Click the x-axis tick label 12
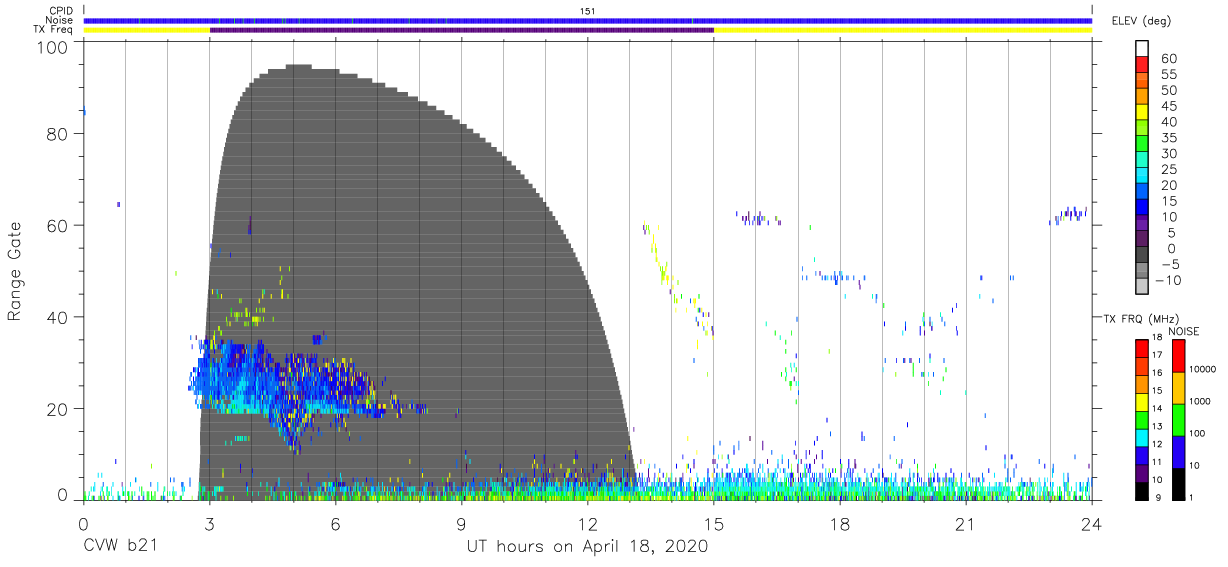Screen dimensions: 1228x567 (x=588, y=523)
